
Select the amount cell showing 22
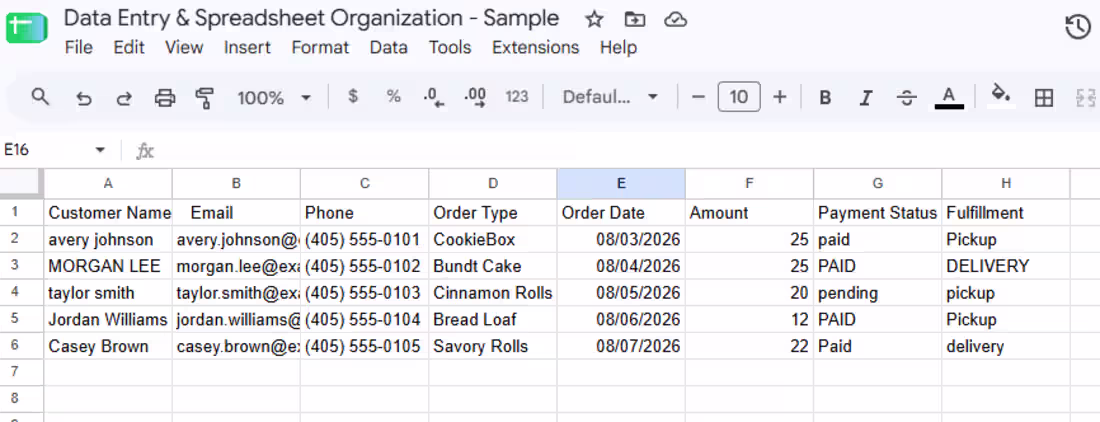click(750, 346)
